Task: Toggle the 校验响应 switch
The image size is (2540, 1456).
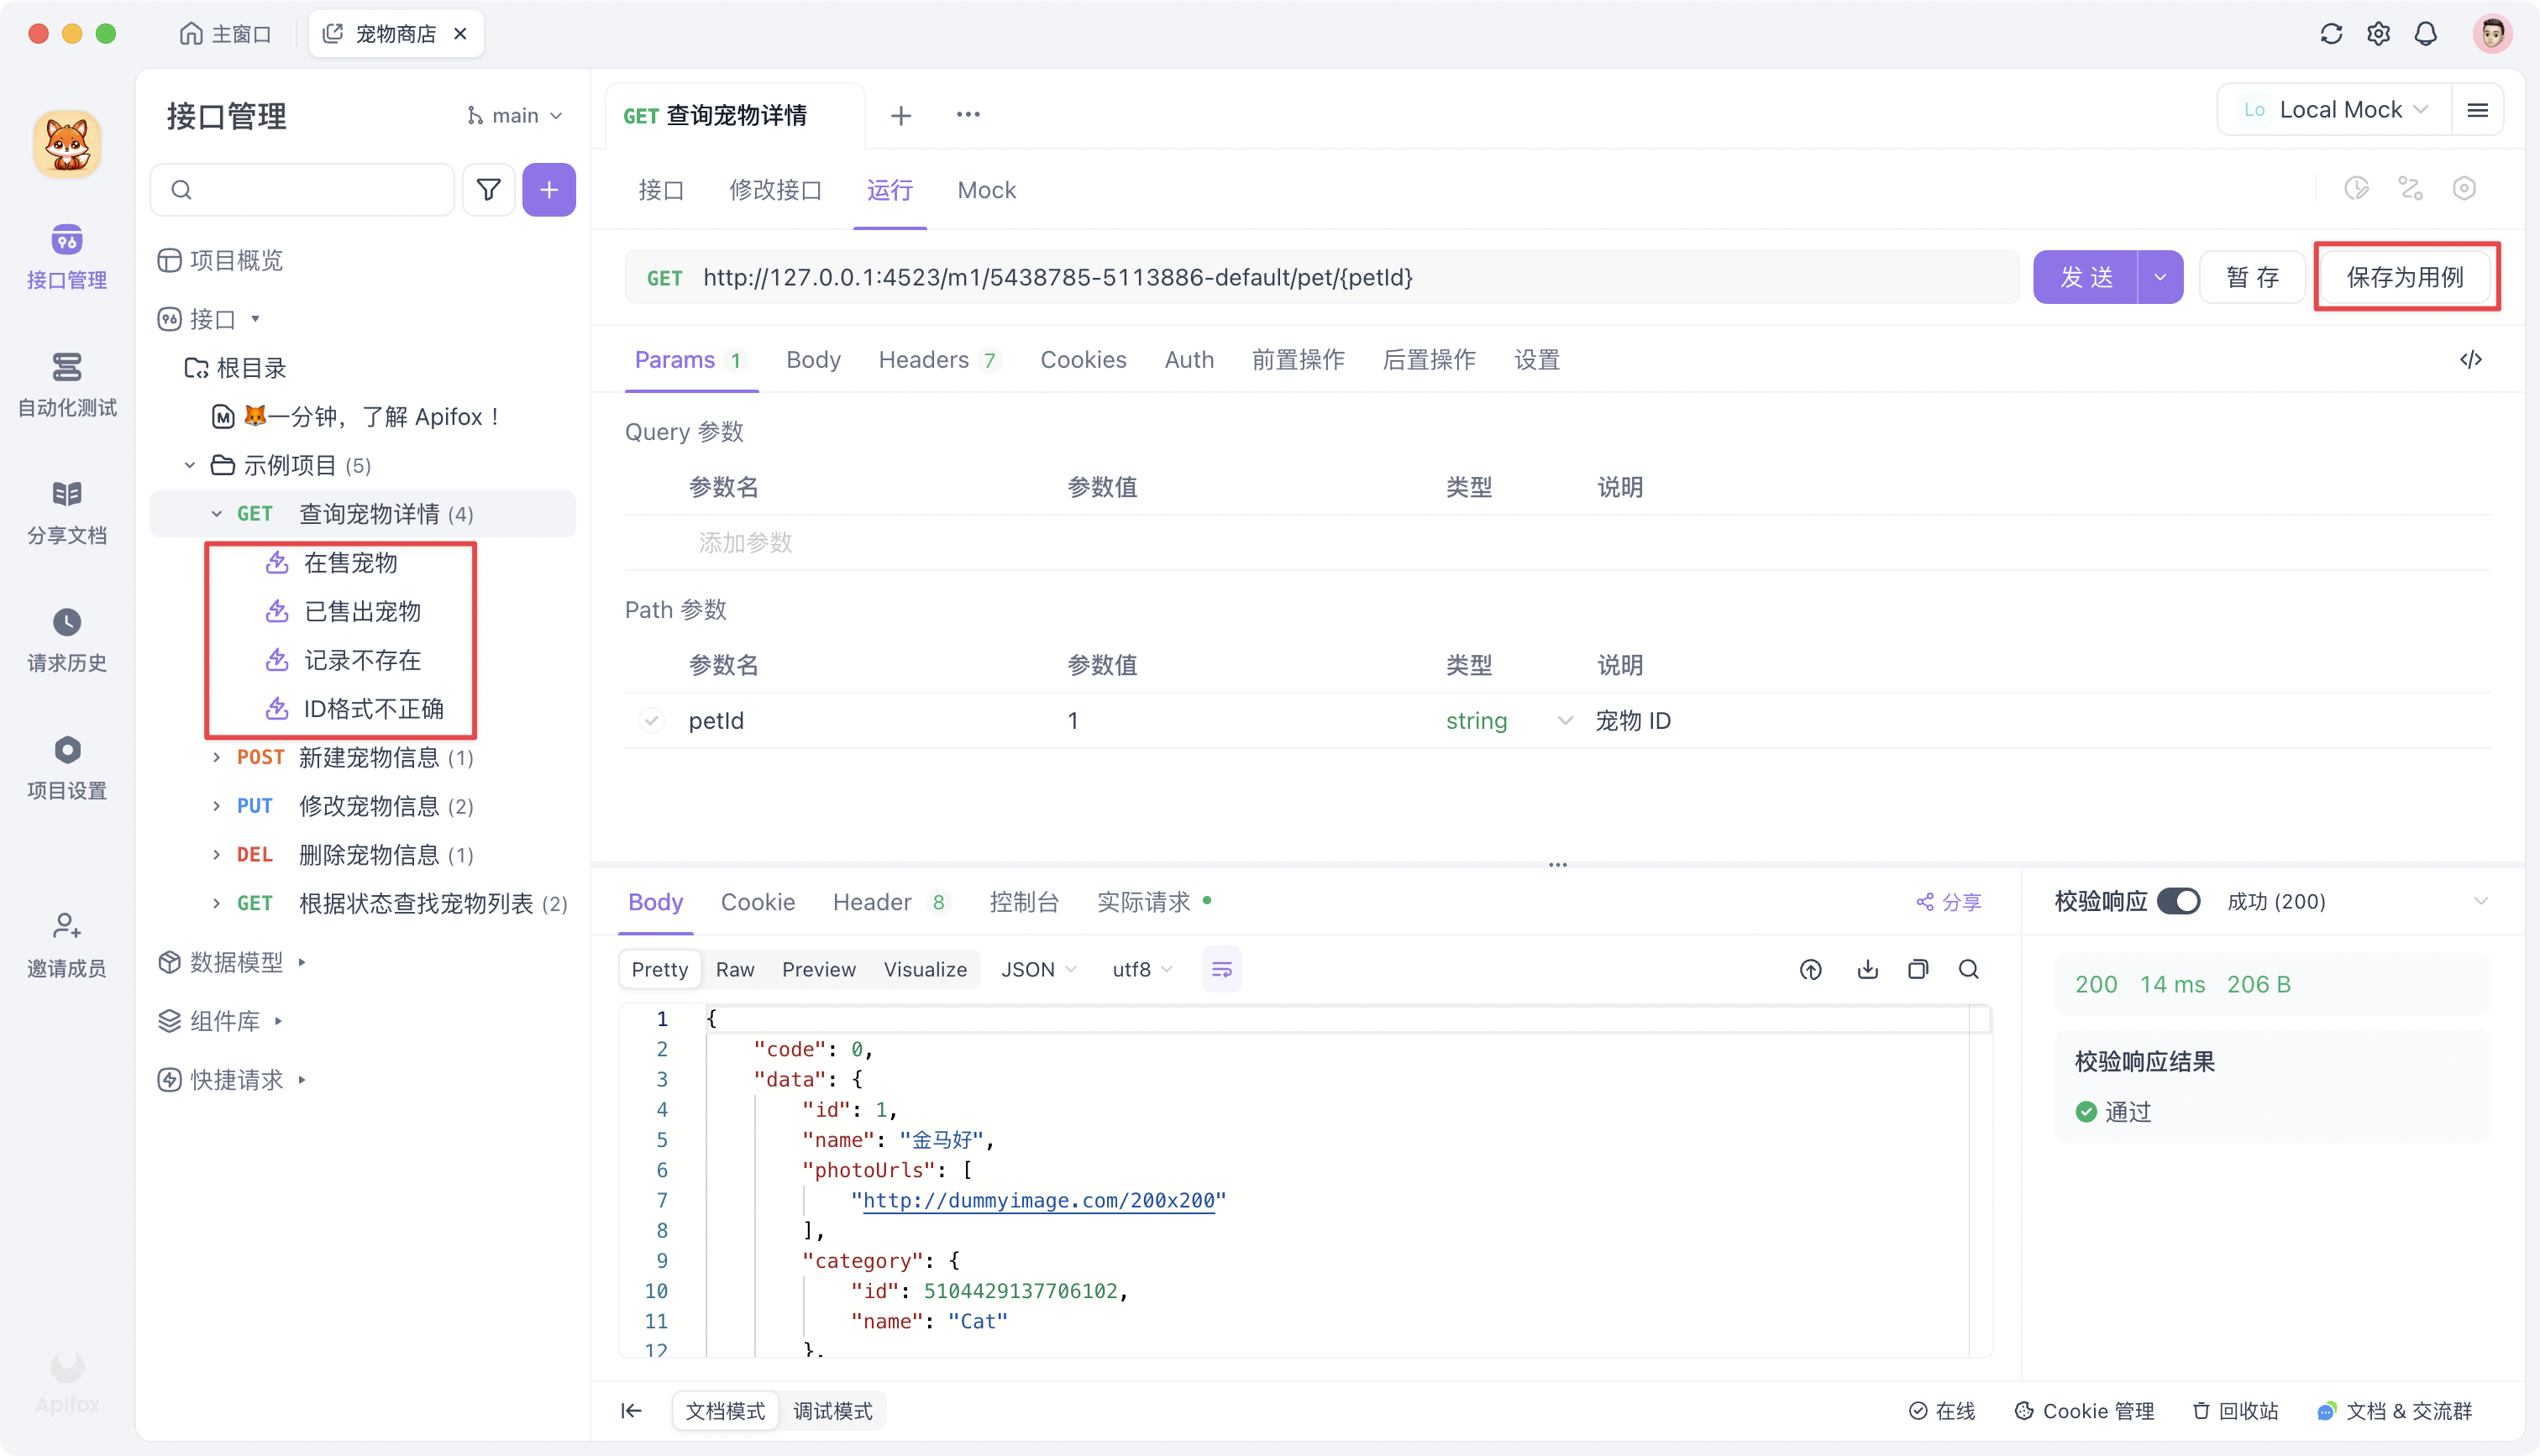Action: [x=2178, y=901]
